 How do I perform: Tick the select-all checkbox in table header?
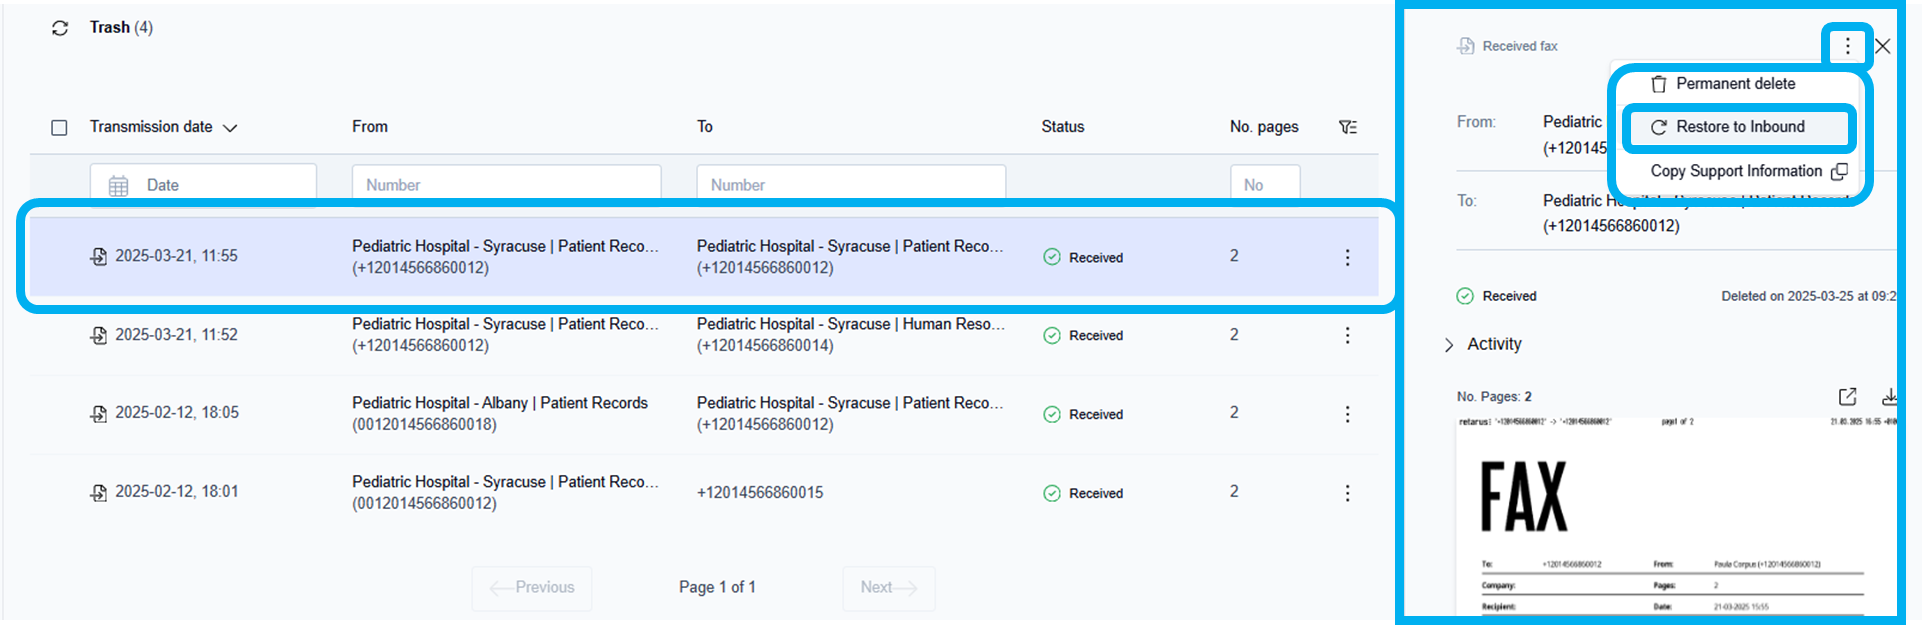(x=59, y=128)
